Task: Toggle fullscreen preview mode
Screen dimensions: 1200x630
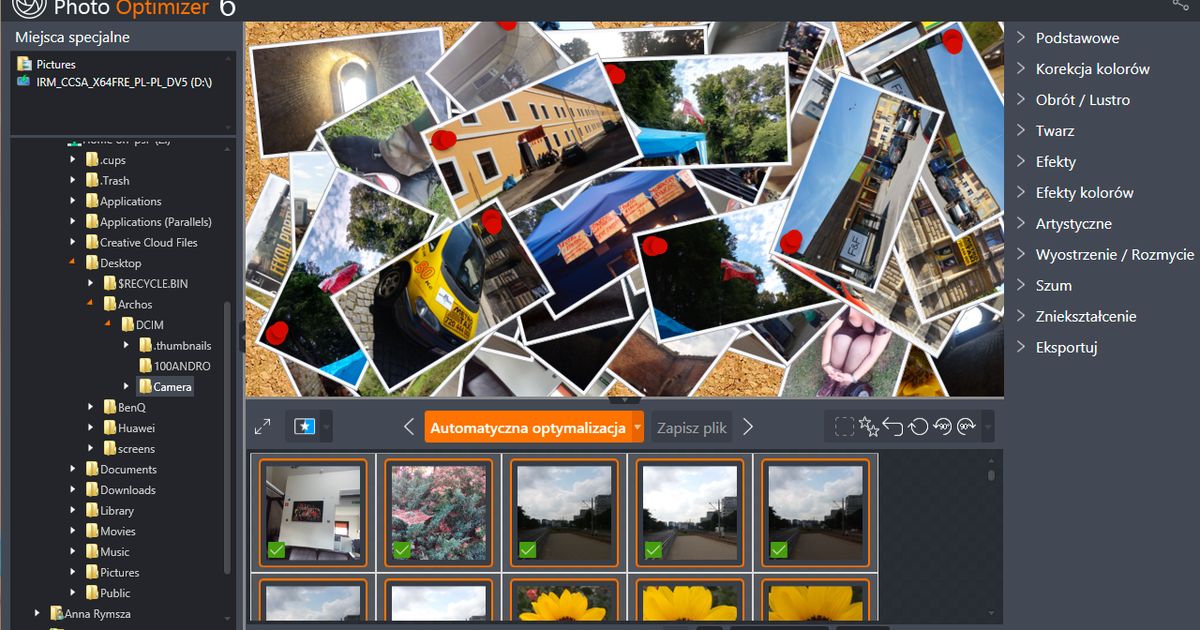Action: coord(262,426)
